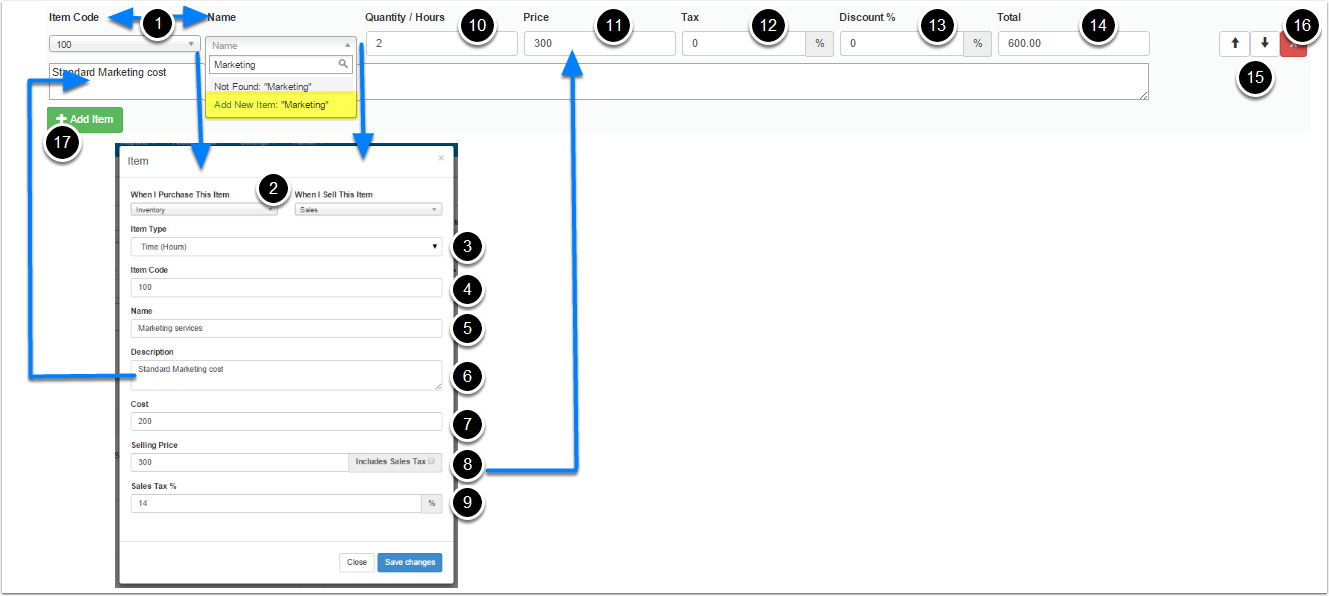This screenshot has height=596, width=1329.
Task: Click the Item Code field in the dialog
Action: point(286,288)
